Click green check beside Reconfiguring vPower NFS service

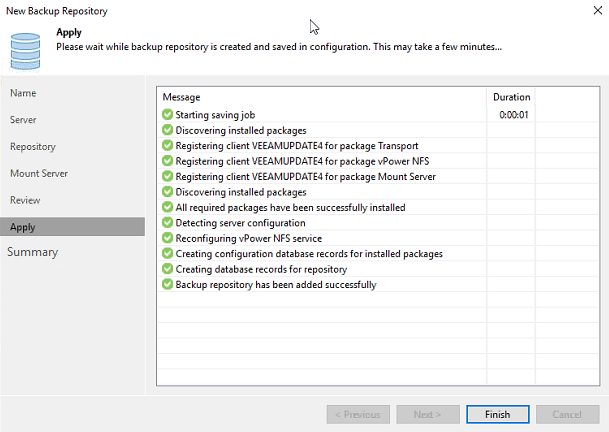pos(167,238)
